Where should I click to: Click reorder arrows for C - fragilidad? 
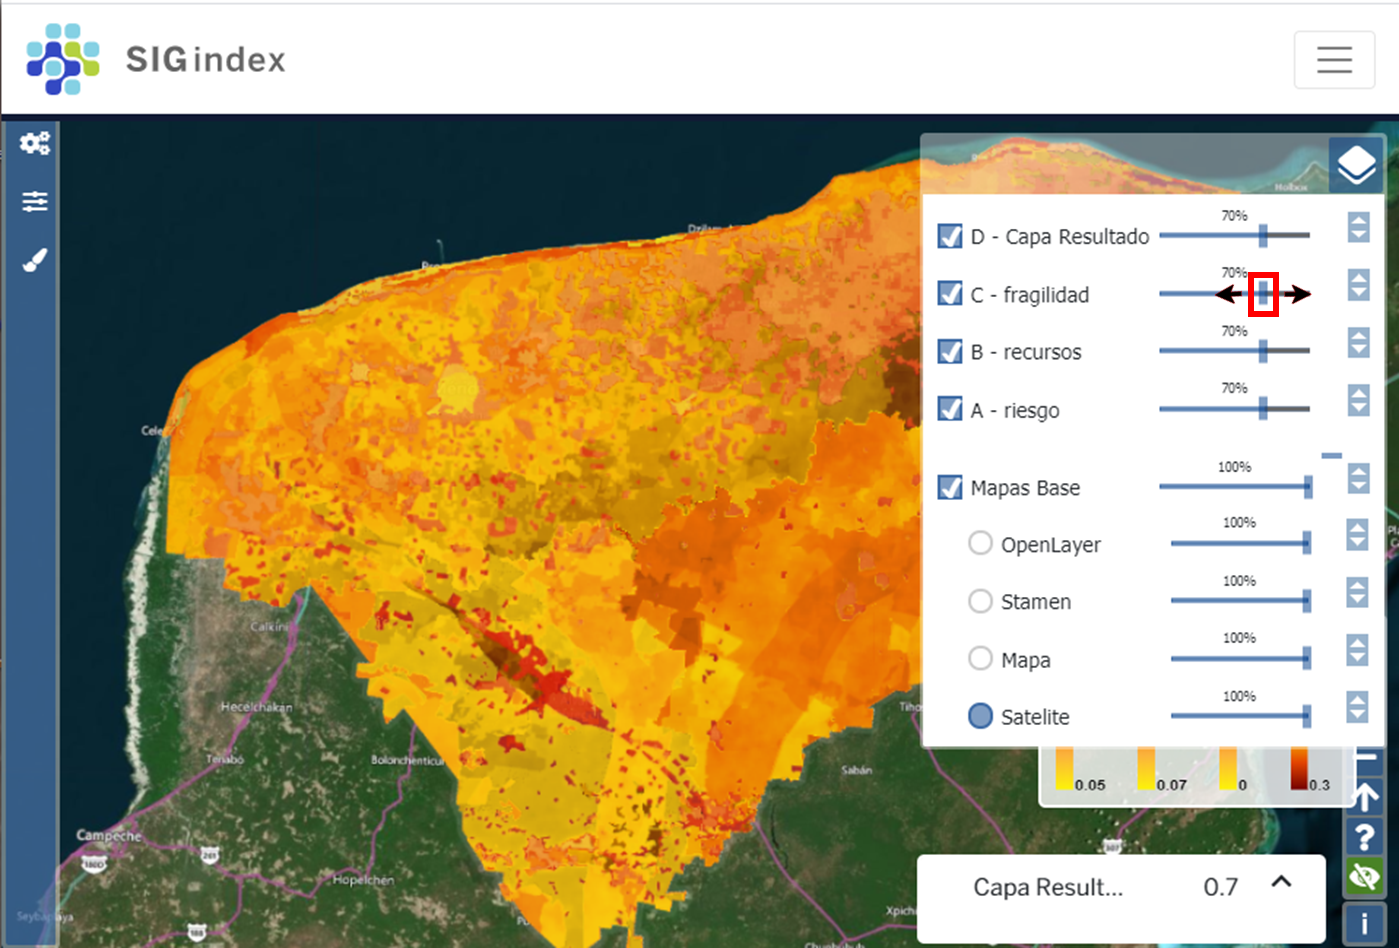tap(1358, 285)
